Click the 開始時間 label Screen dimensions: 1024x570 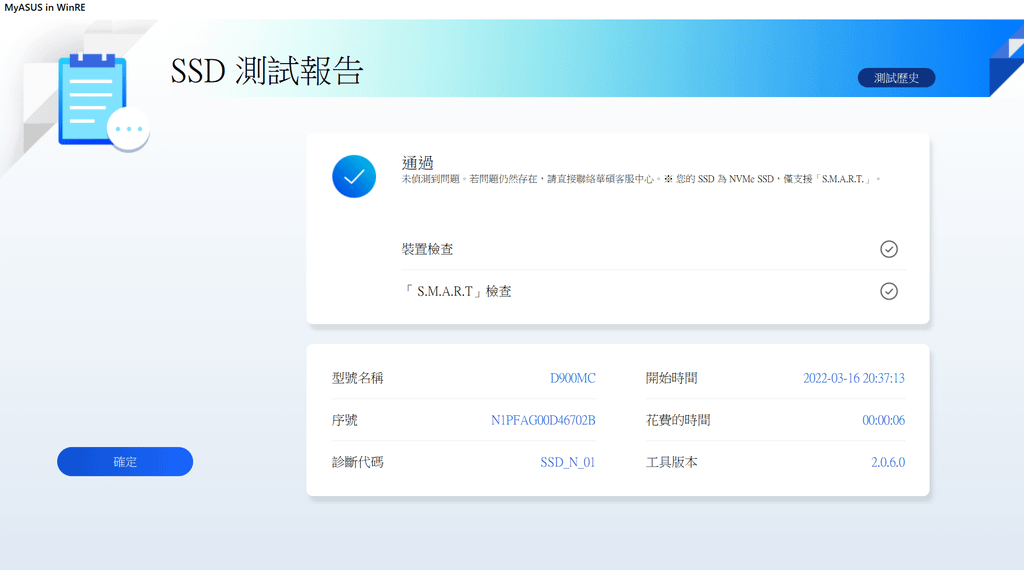pyautogui.click(x=671, y=378)
